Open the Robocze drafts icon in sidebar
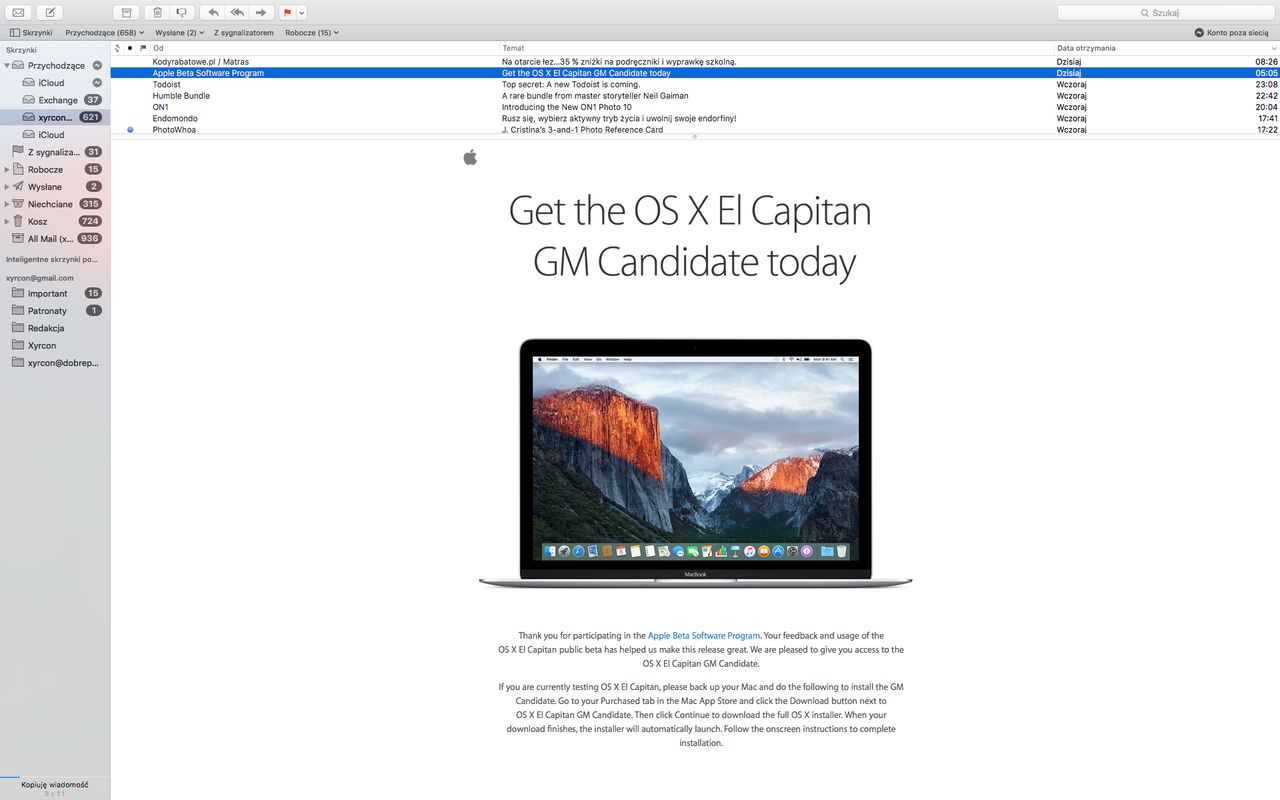Viewport: 1280px width, 800px height. pyautogui.click(x=18, y=169)
